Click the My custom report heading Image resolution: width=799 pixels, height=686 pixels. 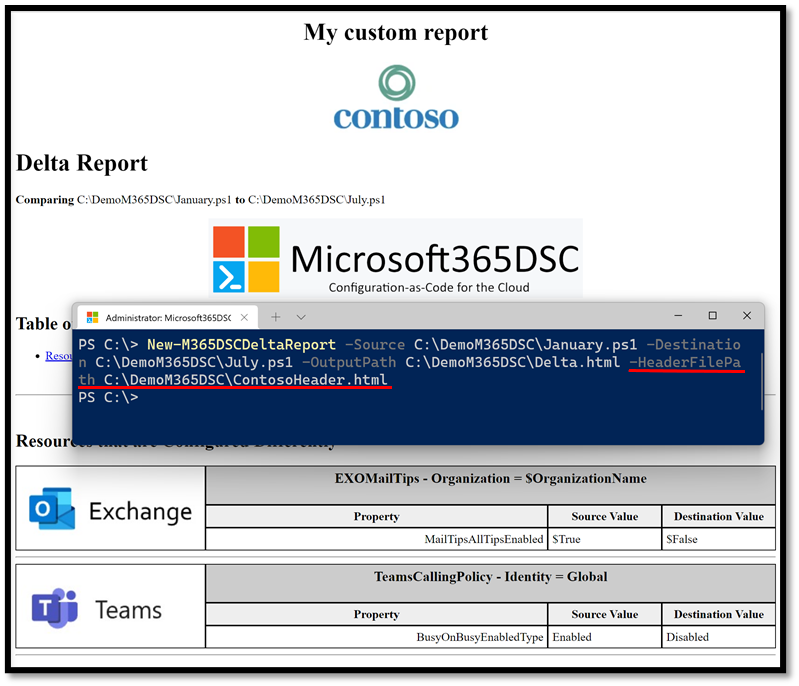(396, 32)
